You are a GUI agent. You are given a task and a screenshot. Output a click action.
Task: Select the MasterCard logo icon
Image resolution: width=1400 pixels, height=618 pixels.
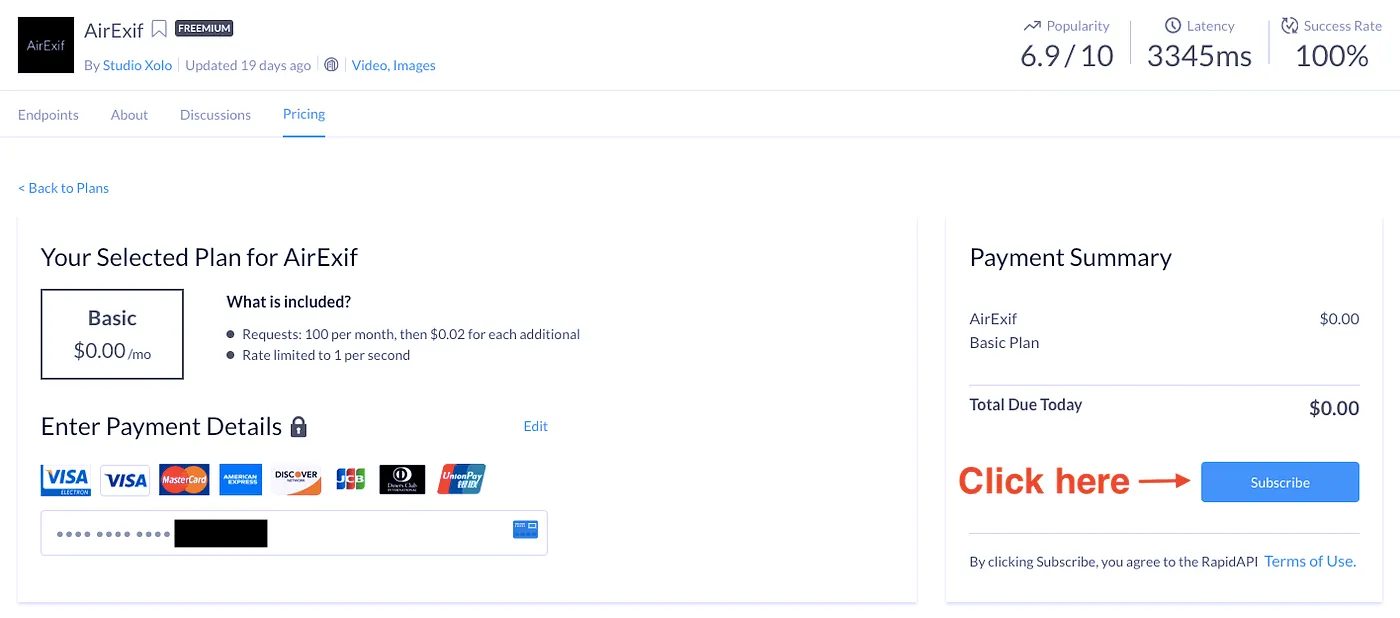click(184, 480)
